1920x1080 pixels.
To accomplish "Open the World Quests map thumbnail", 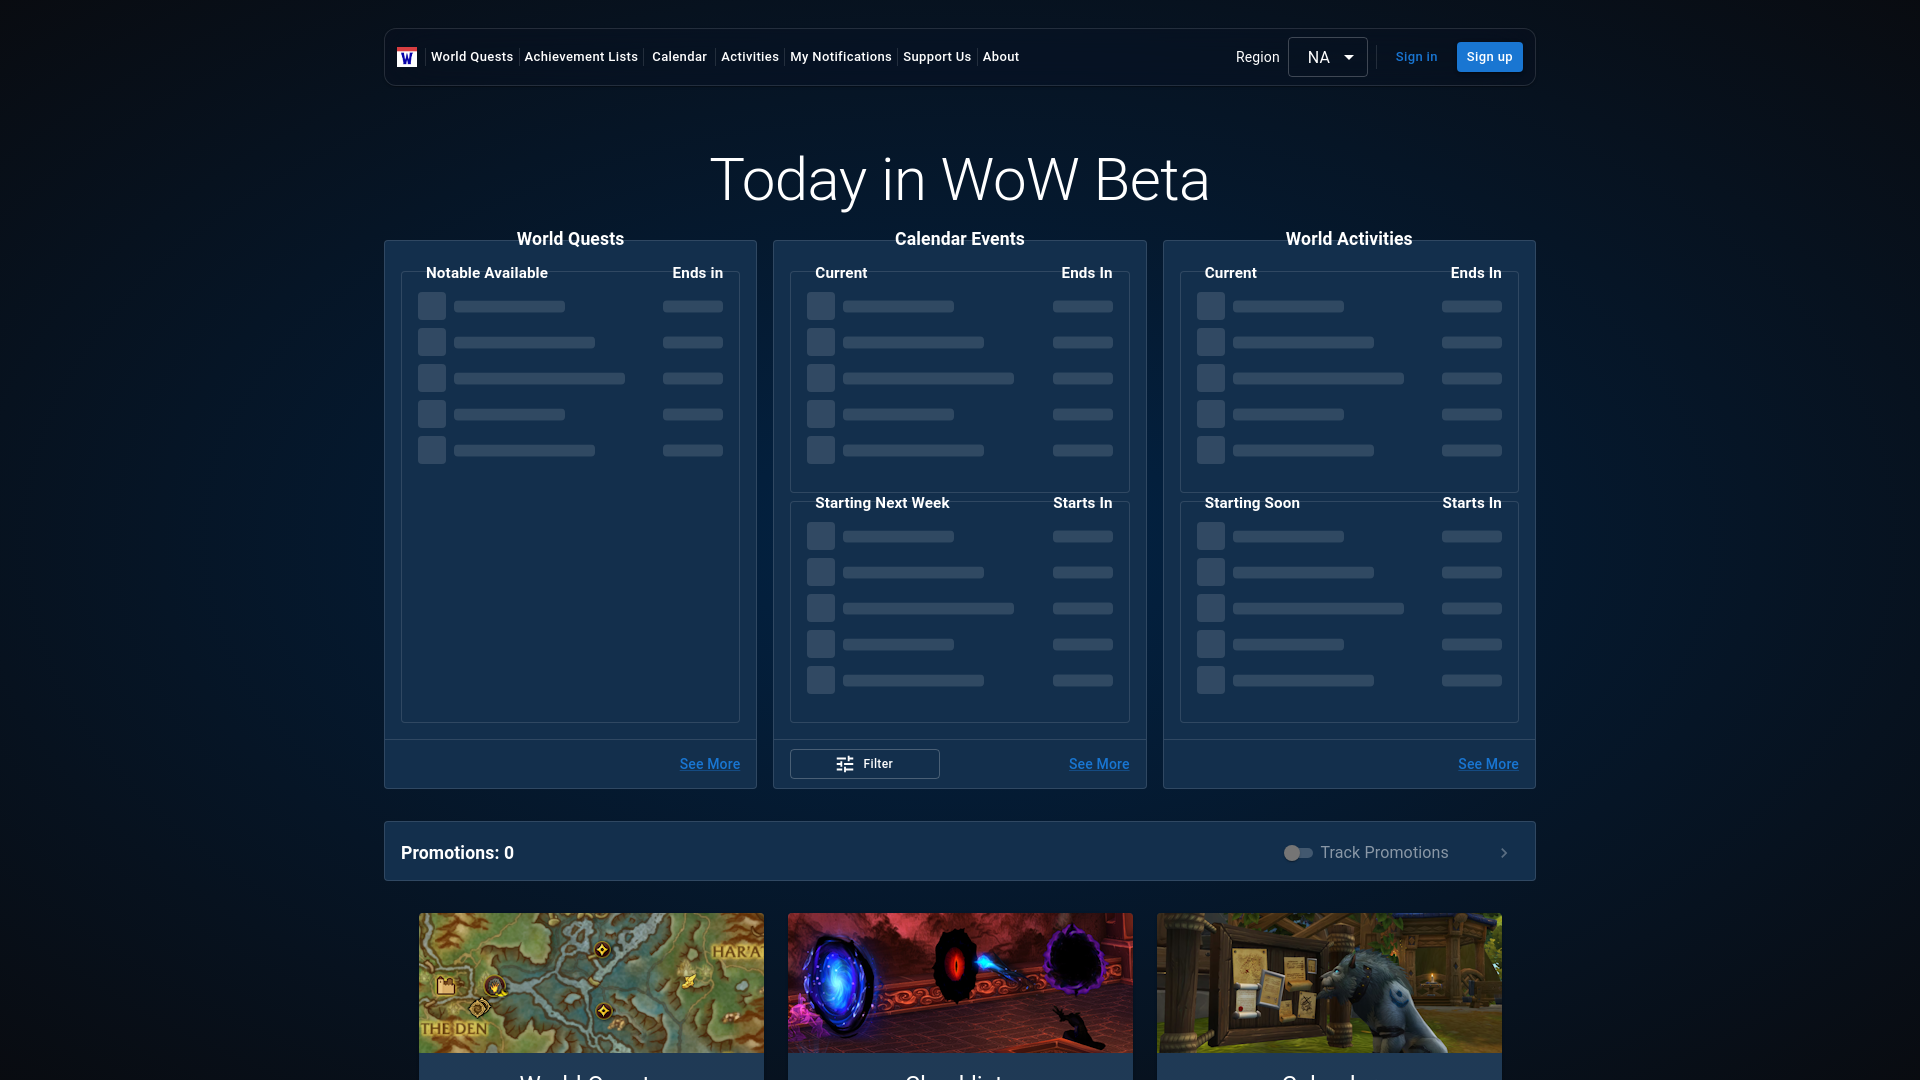I will [x=591, y=983].
